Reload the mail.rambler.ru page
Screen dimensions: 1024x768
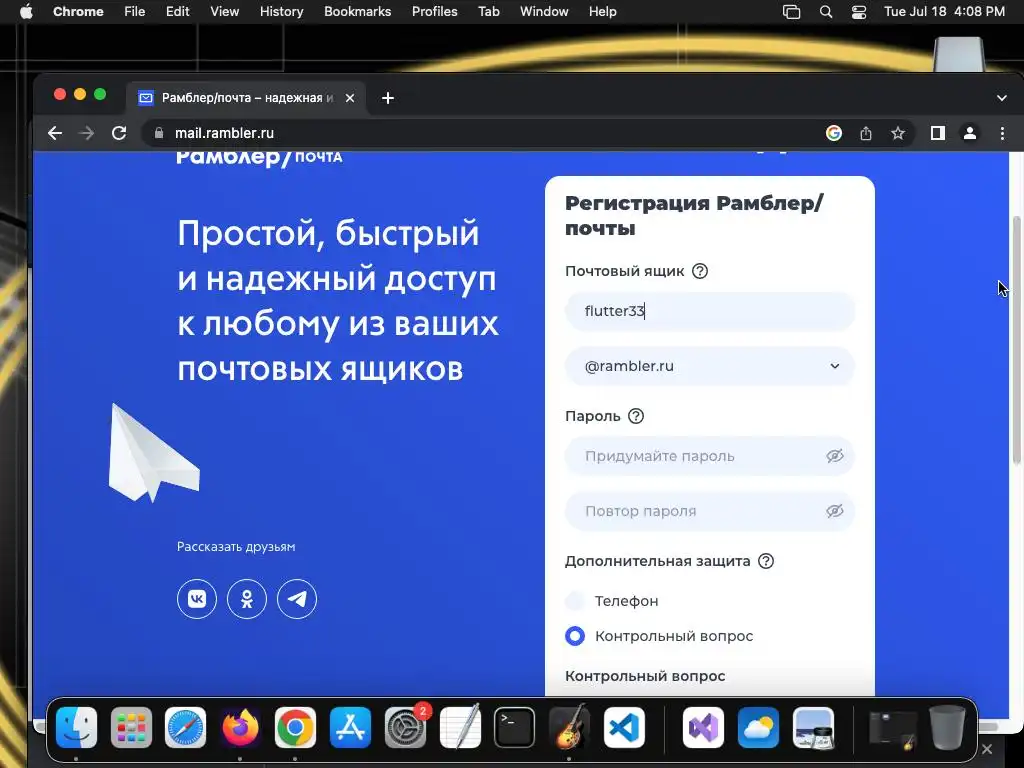click(x=119, y=133)
